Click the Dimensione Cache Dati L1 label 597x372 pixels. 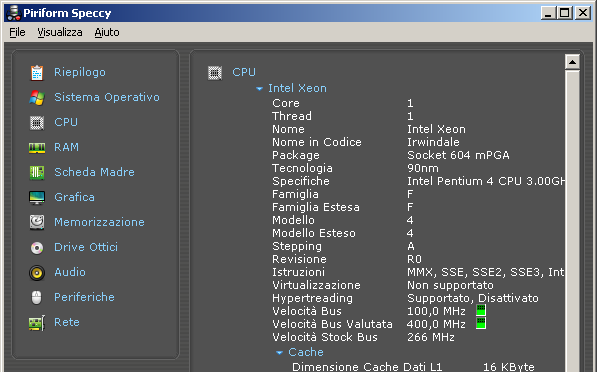(x=367, y=367)
